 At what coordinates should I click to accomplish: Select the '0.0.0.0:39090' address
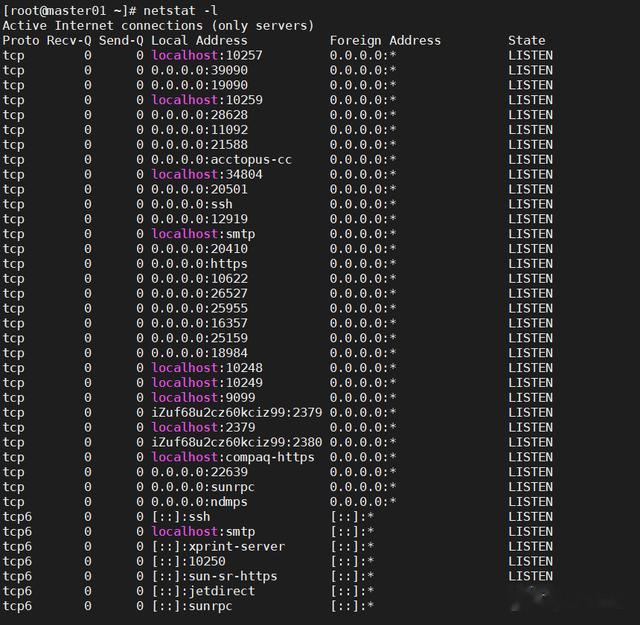199,70
